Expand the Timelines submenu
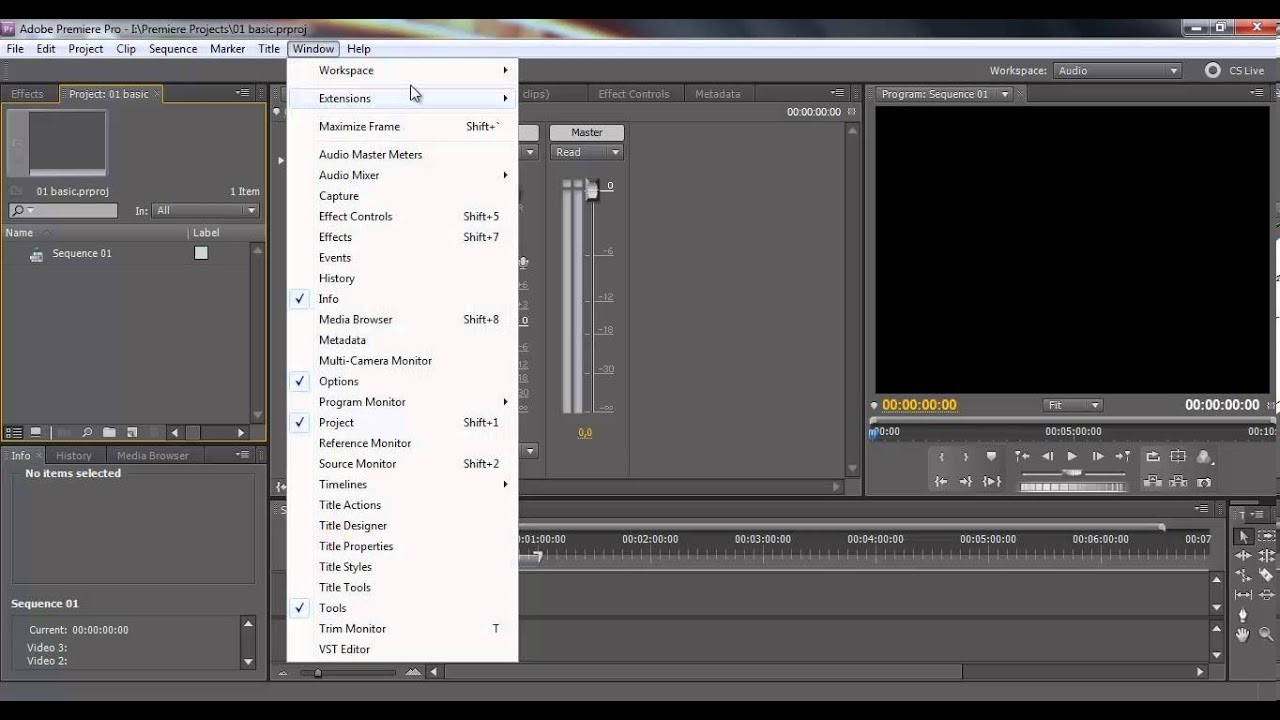1280x720 pixels. click(402, 484)
